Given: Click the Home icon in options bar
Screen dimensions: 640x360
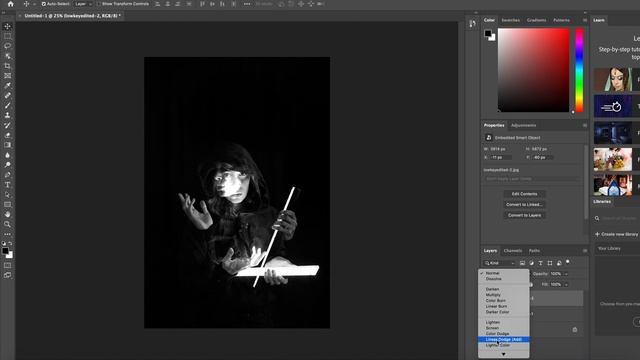Looking at the screenshot, I should 11,4.
